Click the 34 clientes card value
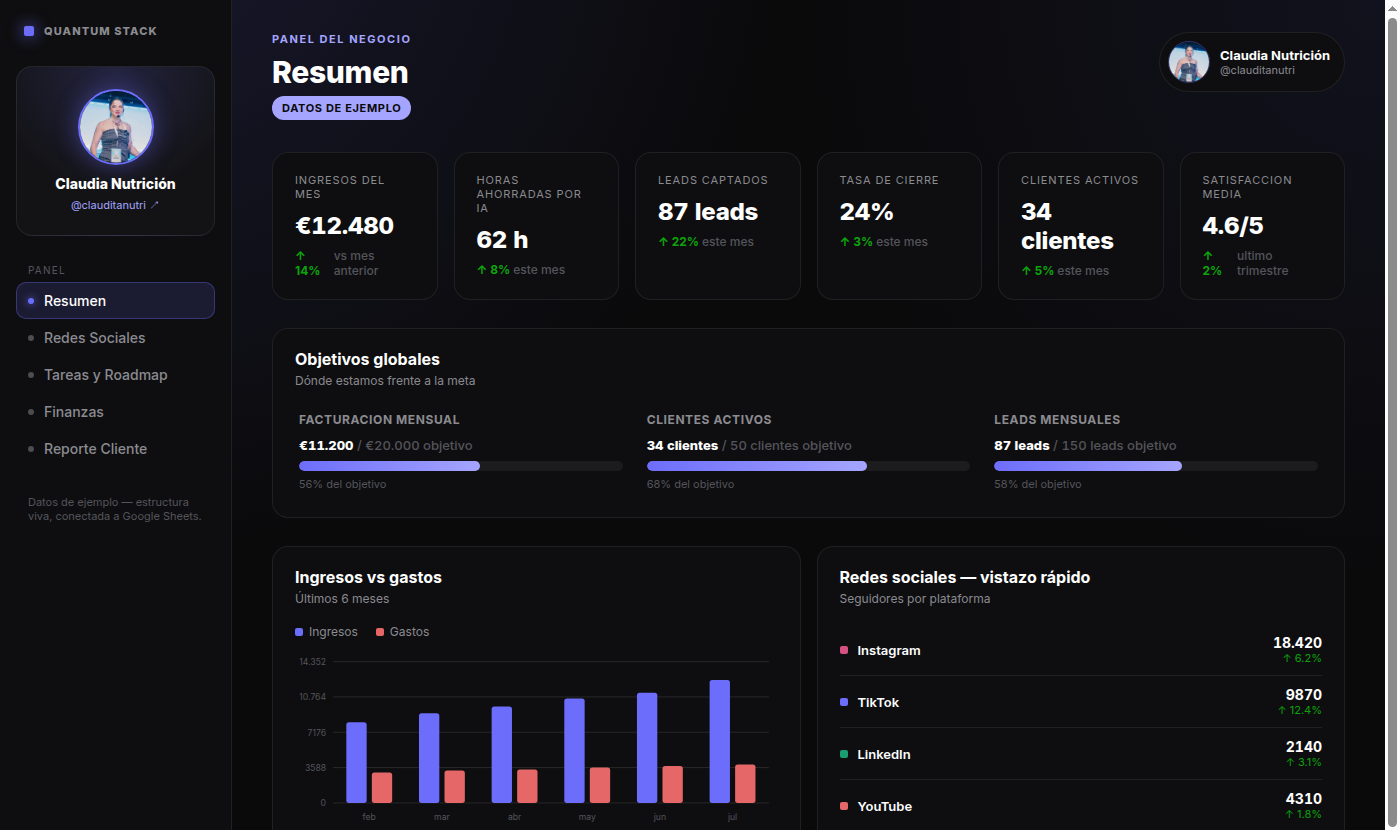The height and width of the screenshot is (830, 1400). 1067,226
